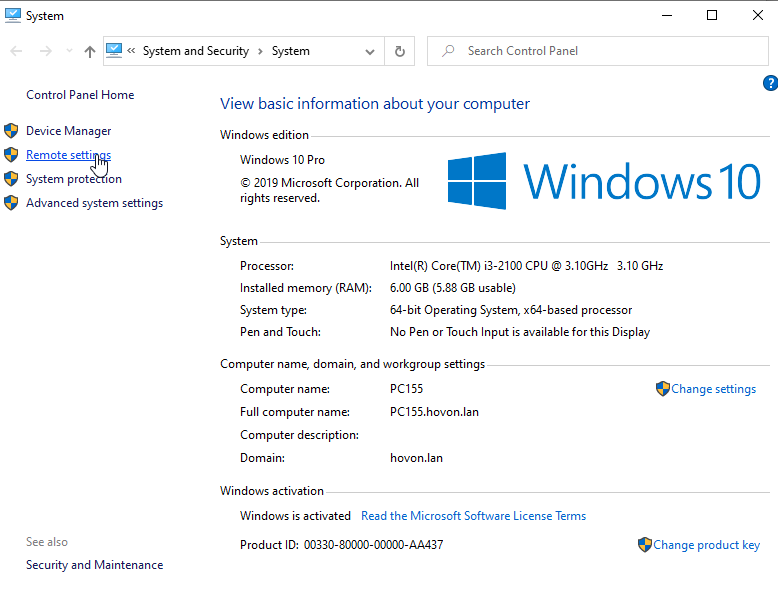
Task: Refresh the System page
Action: tap(400, 51)
